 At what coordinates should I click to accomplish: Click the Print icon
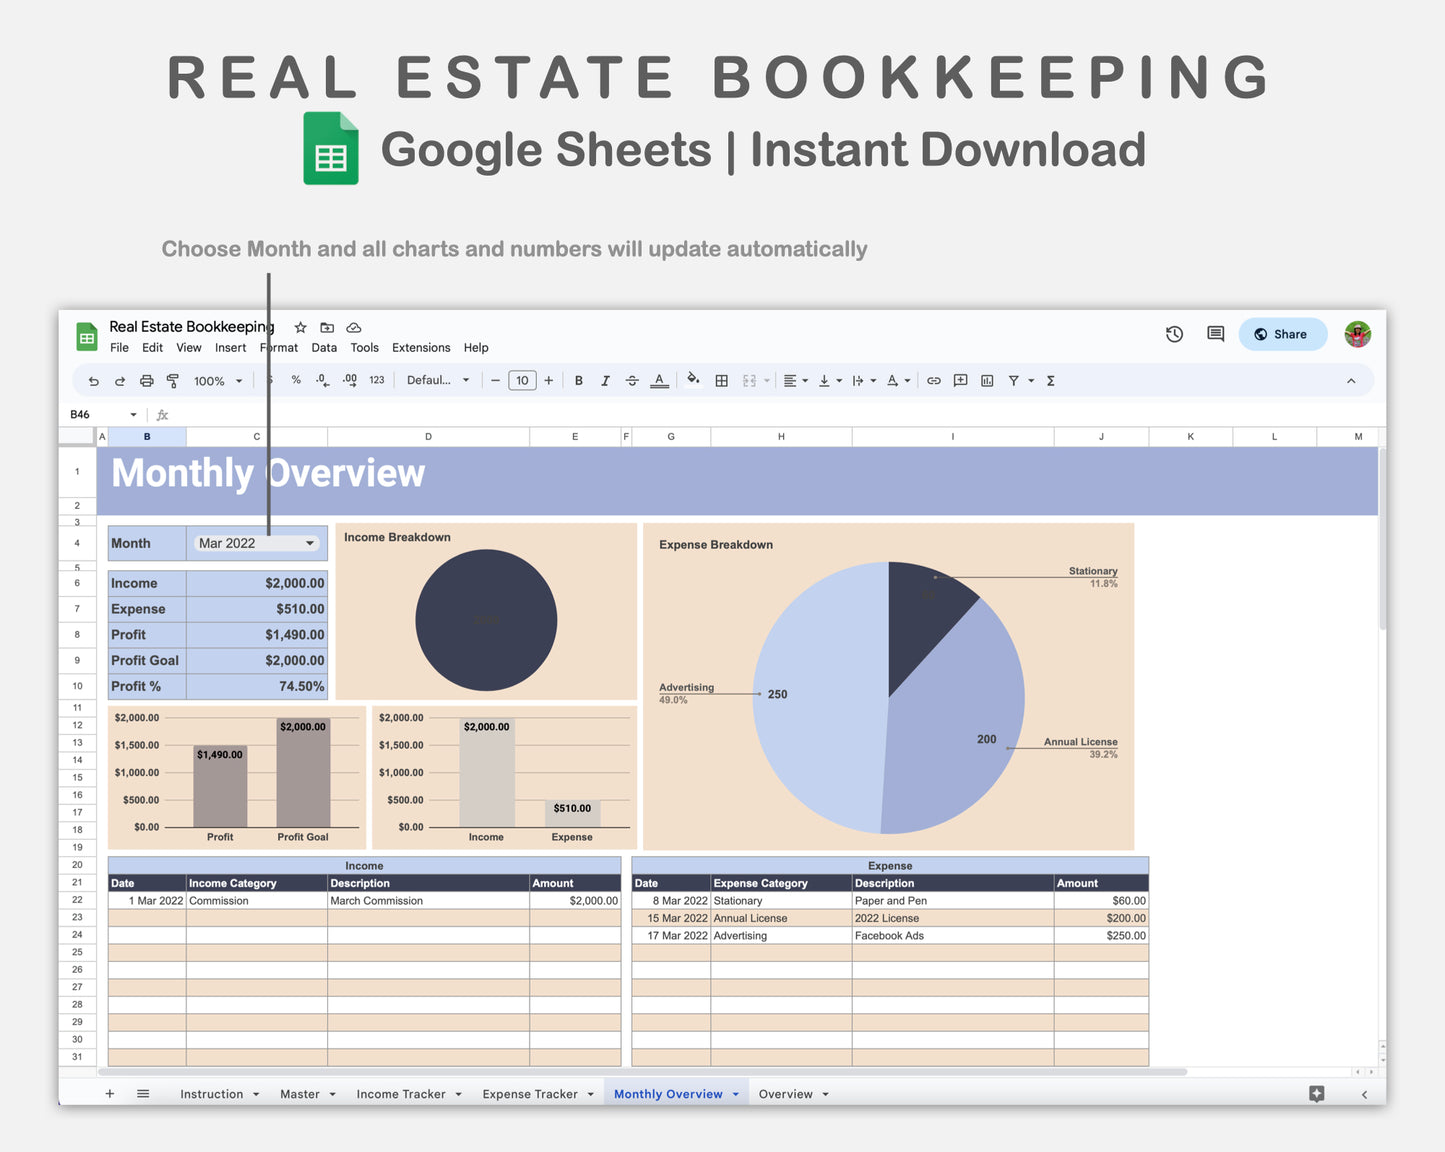[146, 381]
